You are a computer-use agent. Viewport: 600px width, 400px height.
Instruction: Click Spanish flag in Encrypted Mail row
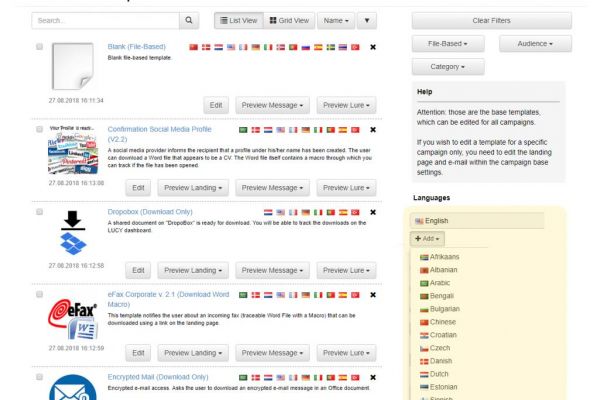[342, 377]
